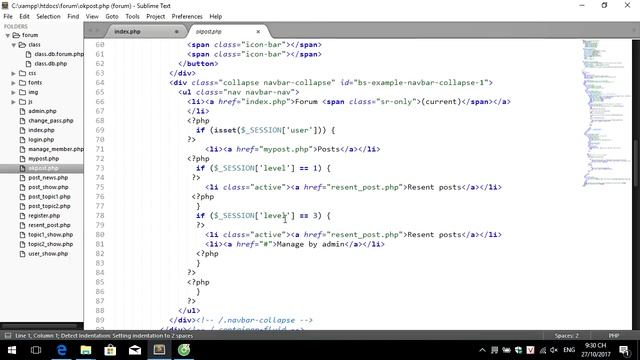
Task: Close the okpost.php tab
Action: point(258,31)
